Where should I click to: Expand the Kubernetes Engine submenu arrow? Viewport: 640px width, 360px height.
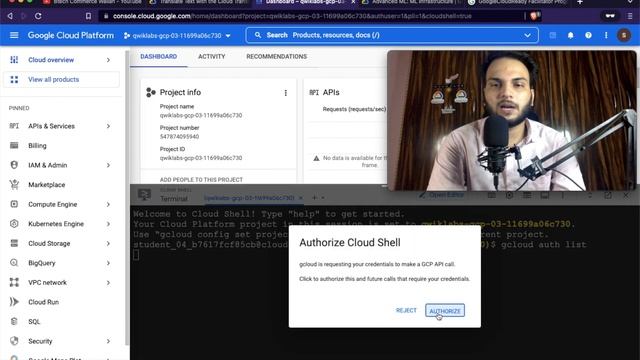(108, 224)
